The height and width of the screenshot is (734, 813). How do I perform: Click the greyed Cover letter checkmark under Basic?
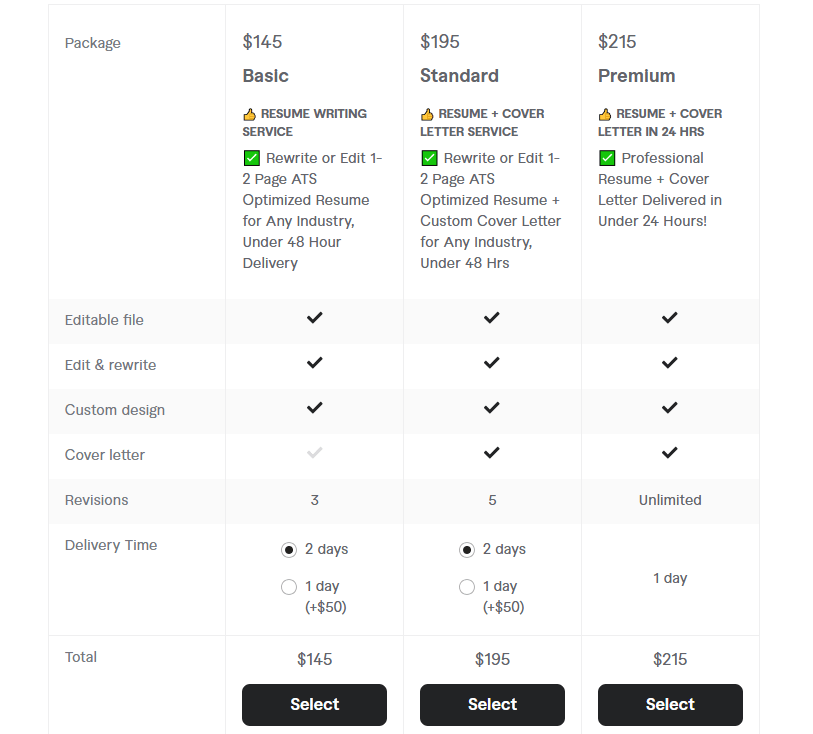315,453
